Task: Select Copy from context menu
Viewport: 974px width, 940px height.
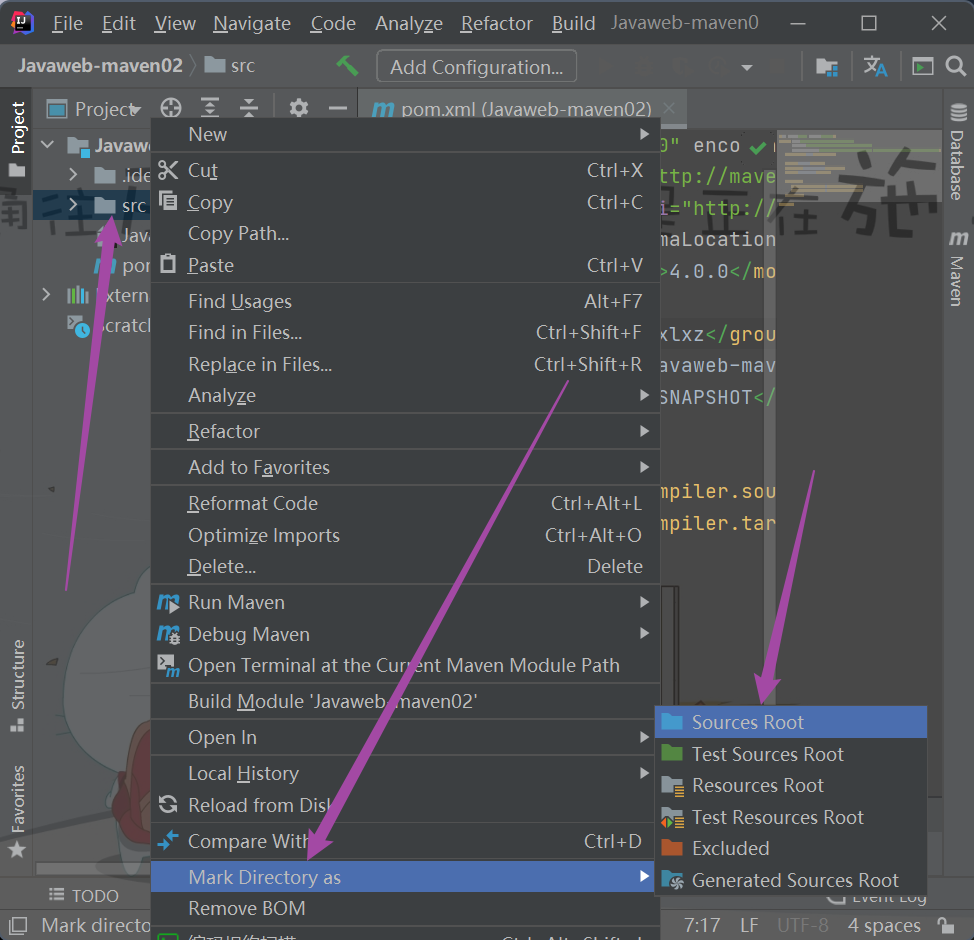Action: click(x=405, y=202)
